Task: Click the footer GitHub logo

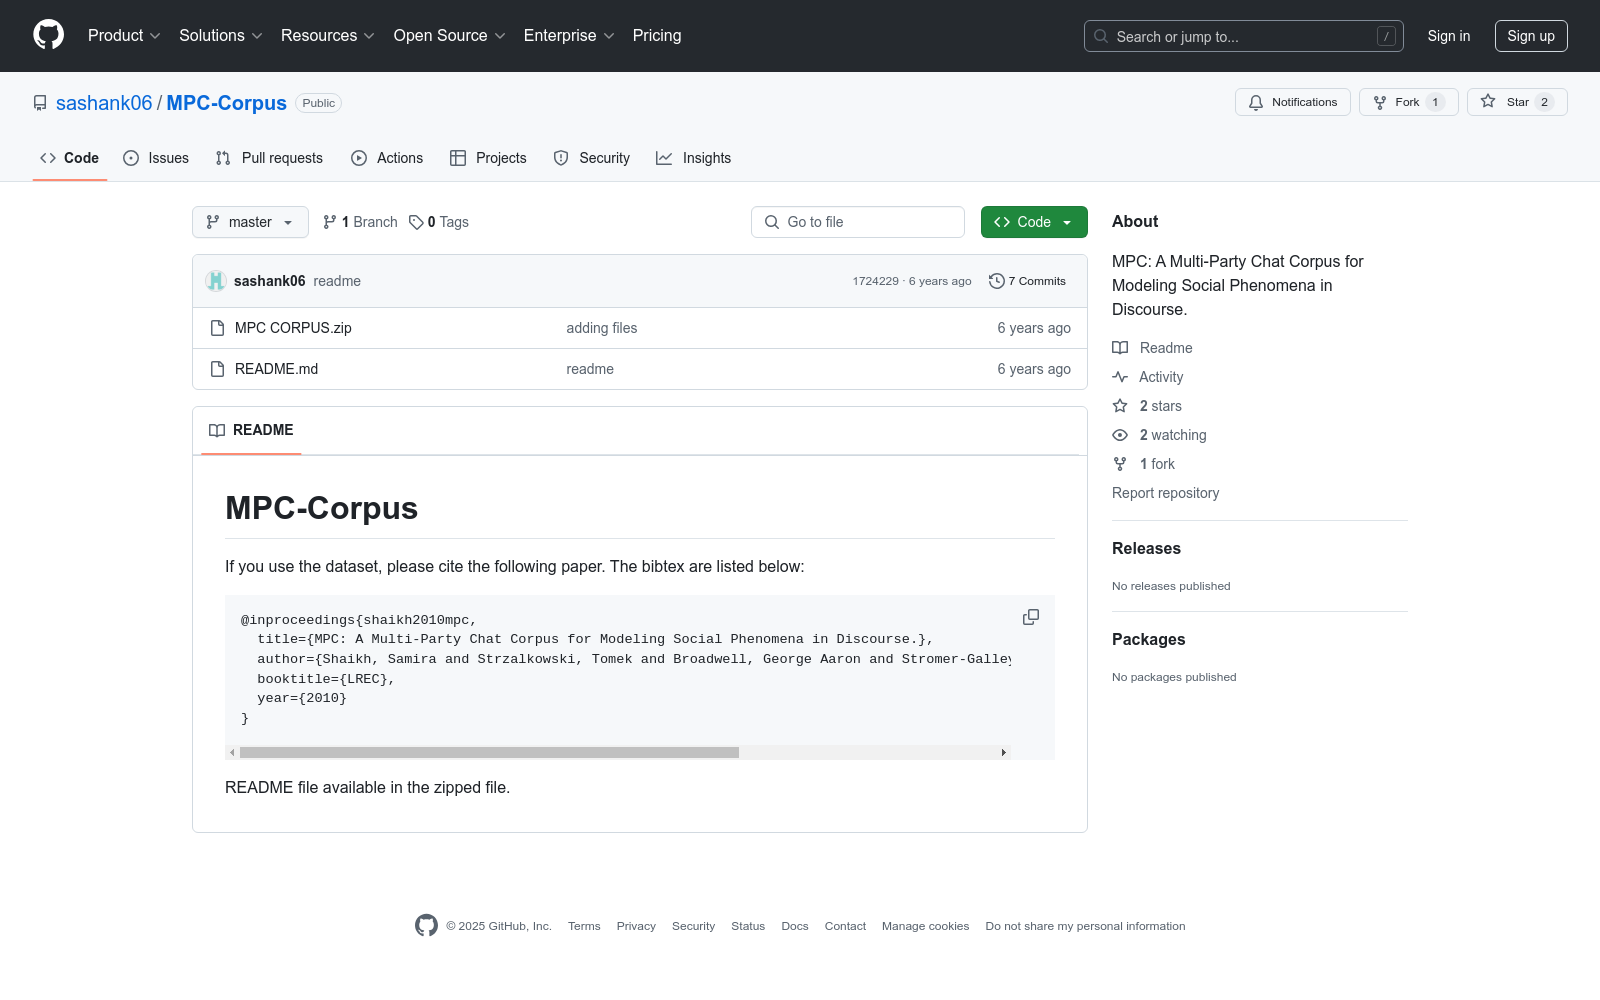Action: pyautogui.click(x=427, y=926)
